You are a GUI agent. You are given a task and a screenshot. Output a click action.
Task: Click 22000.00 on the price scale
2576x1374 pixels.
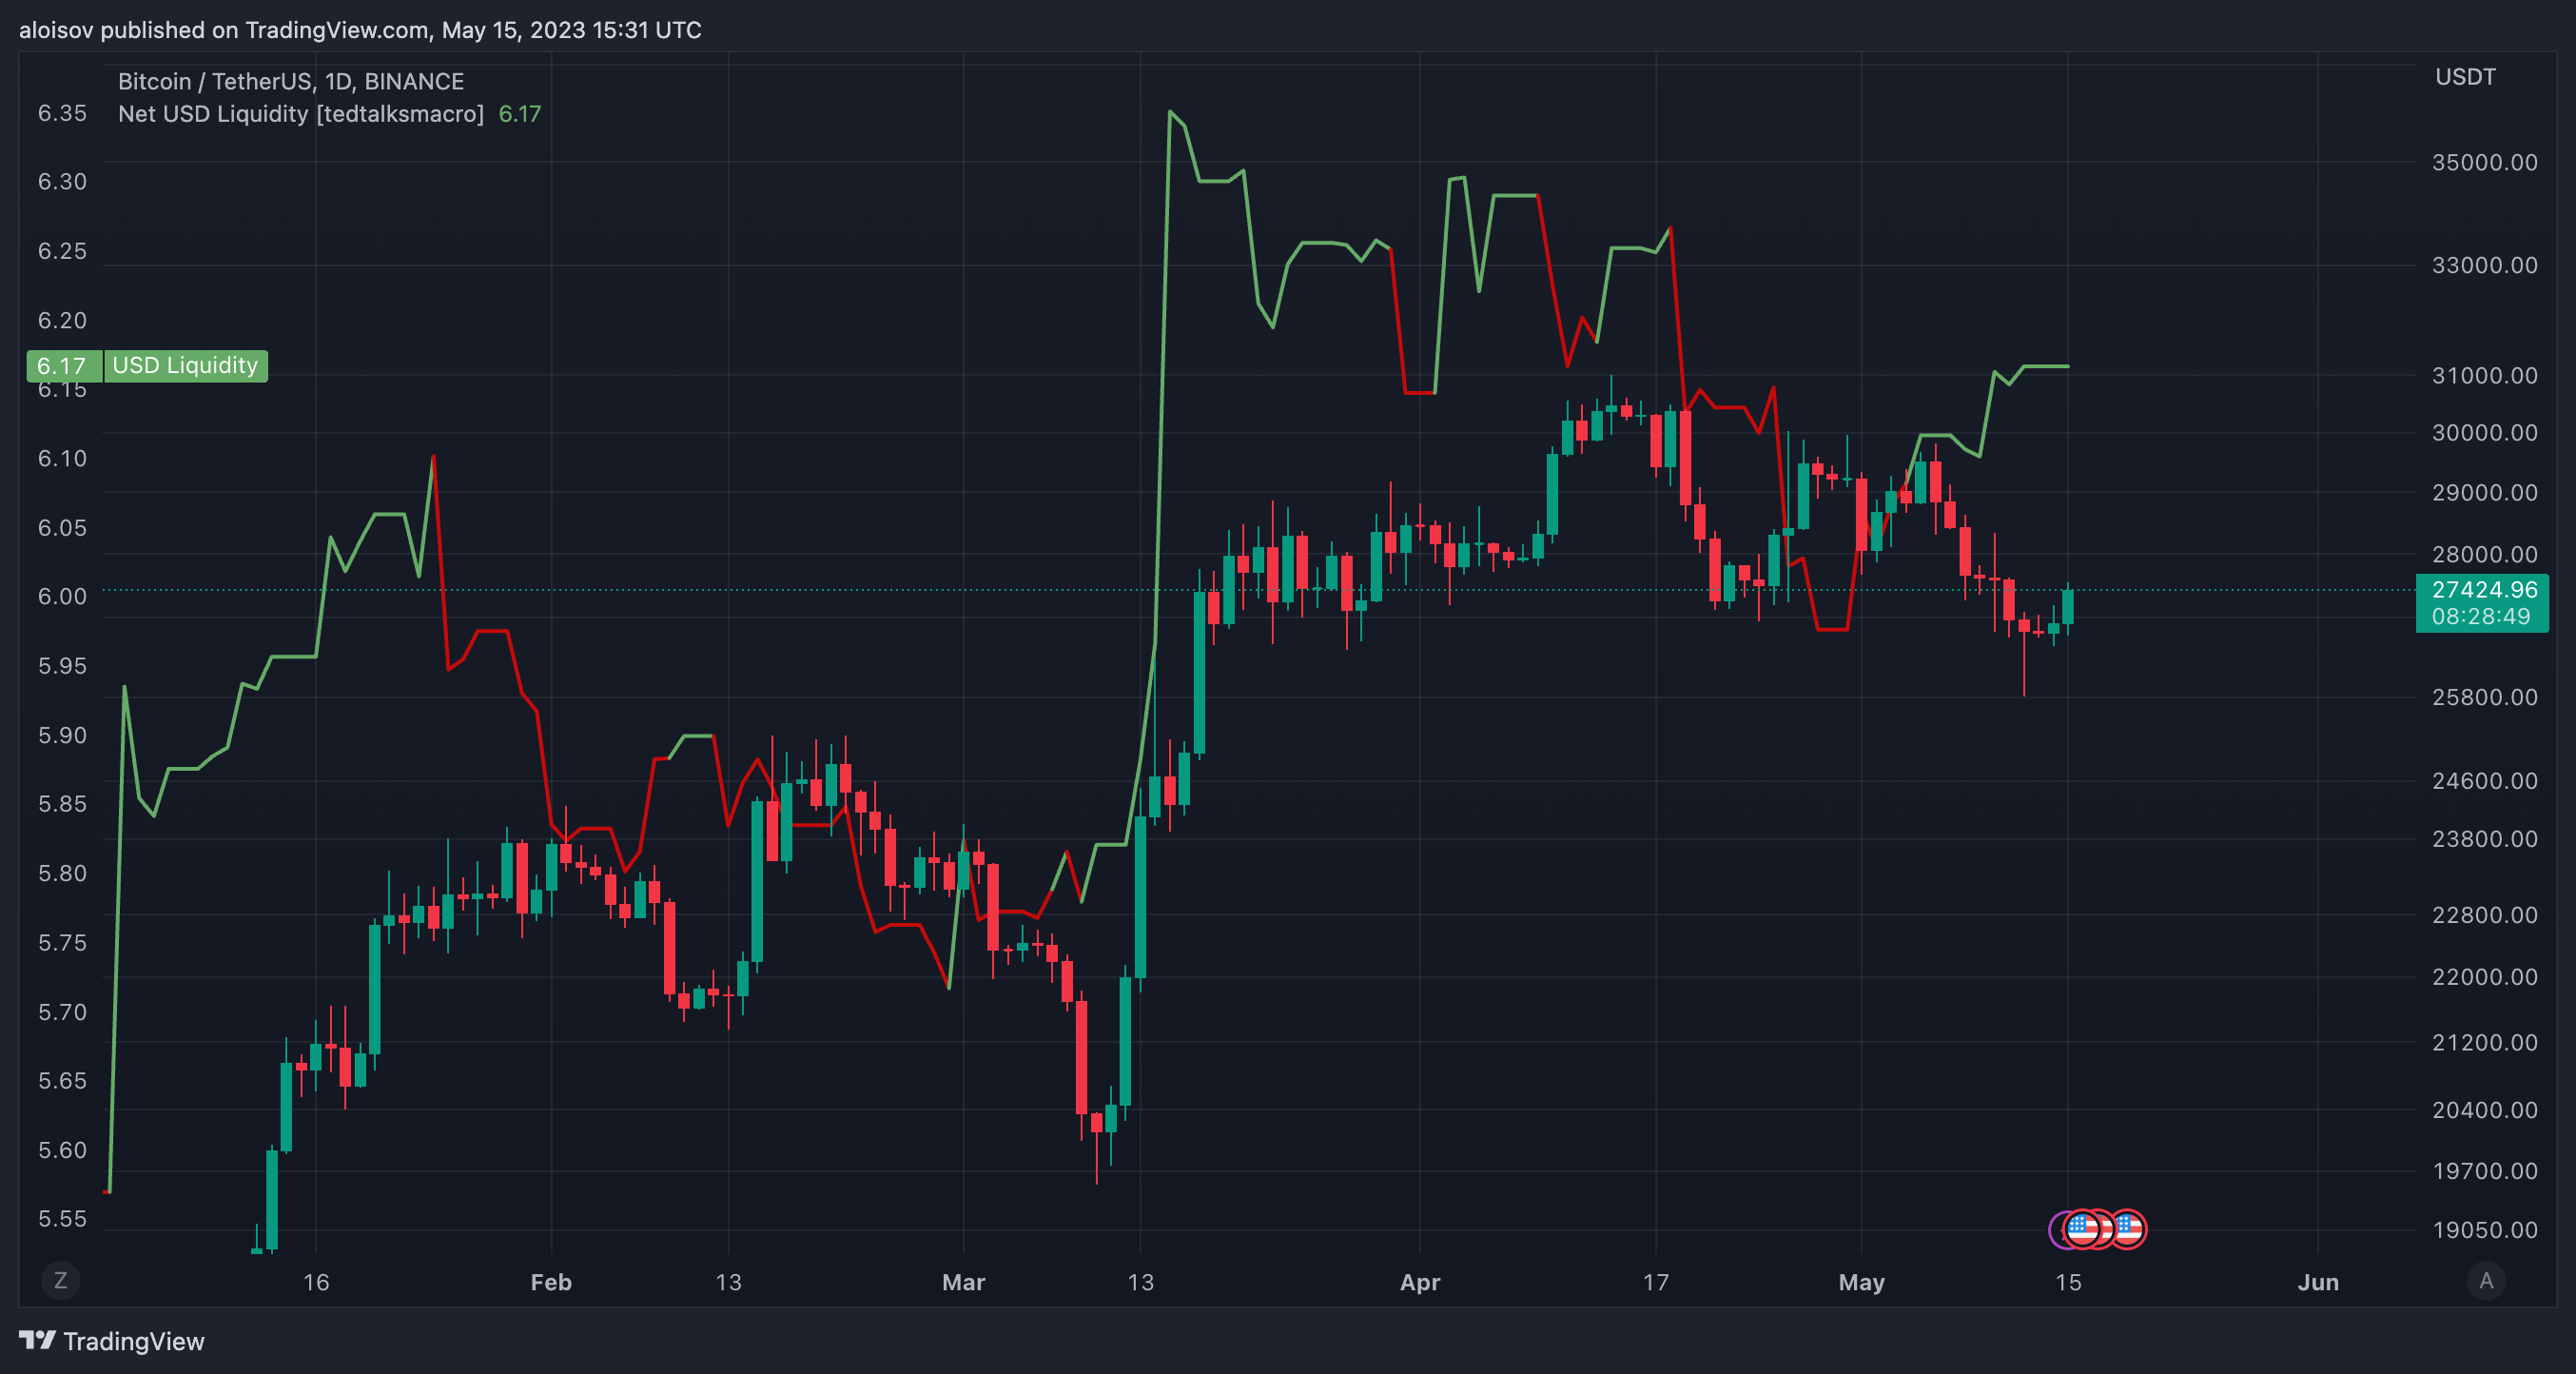click(x=2484, y=976)
